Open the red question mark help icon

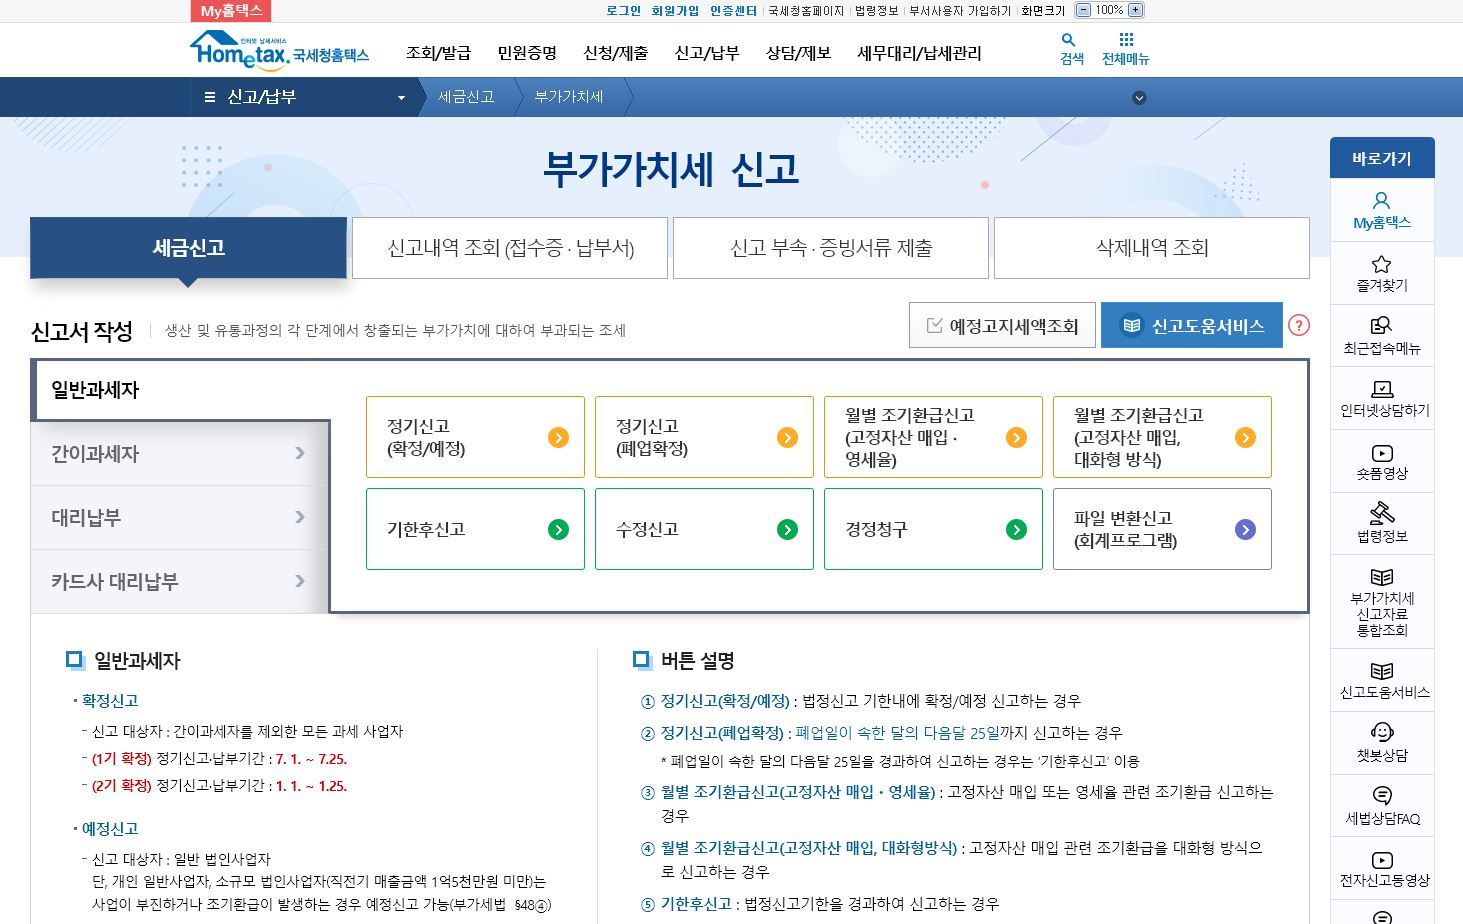pos(1298,325)
